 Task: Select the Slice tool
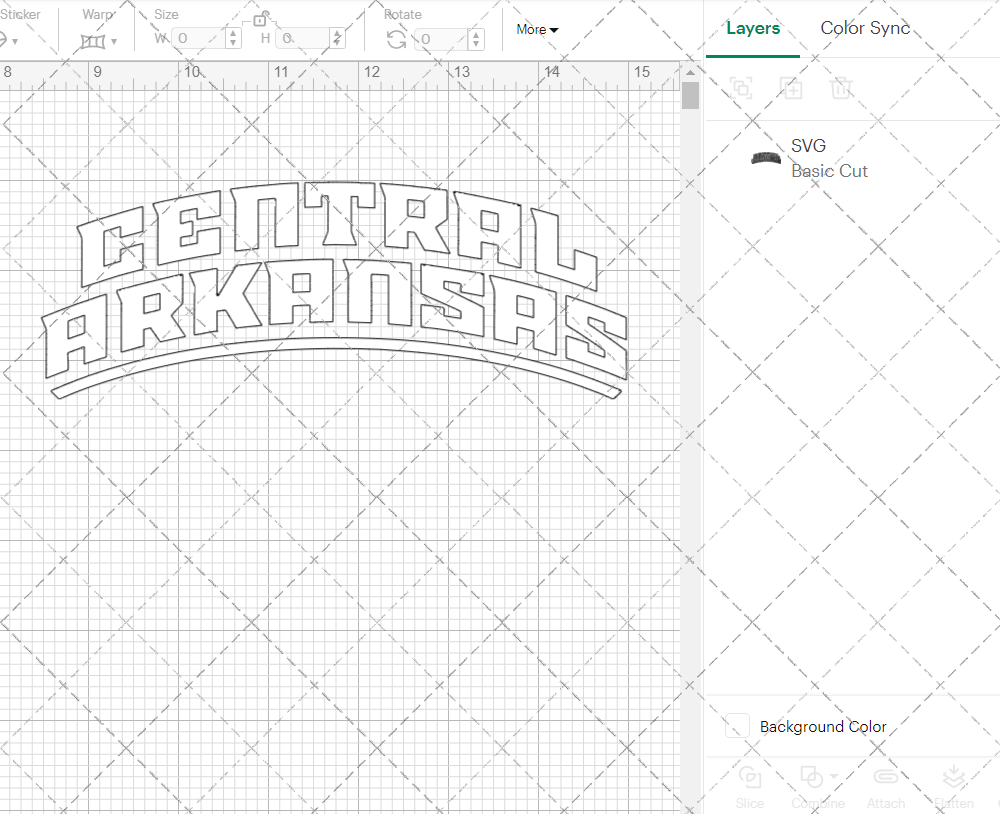pos(750,785)
